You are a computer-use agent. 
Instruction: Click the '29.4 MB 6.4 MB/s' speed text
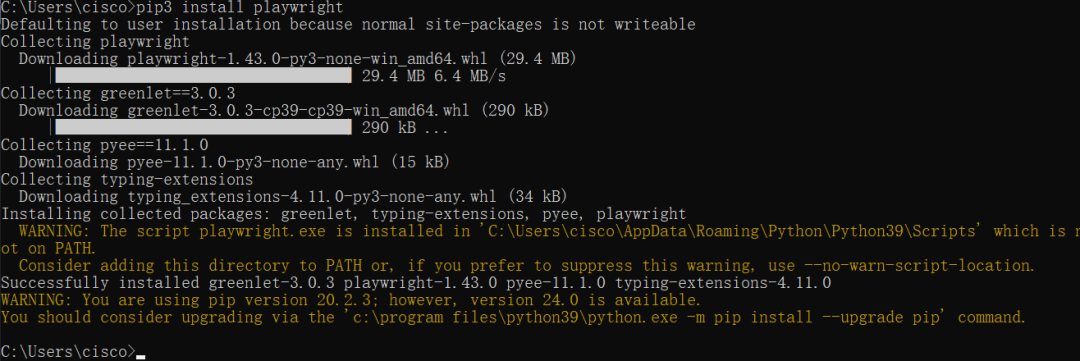[x=434, y=76]
